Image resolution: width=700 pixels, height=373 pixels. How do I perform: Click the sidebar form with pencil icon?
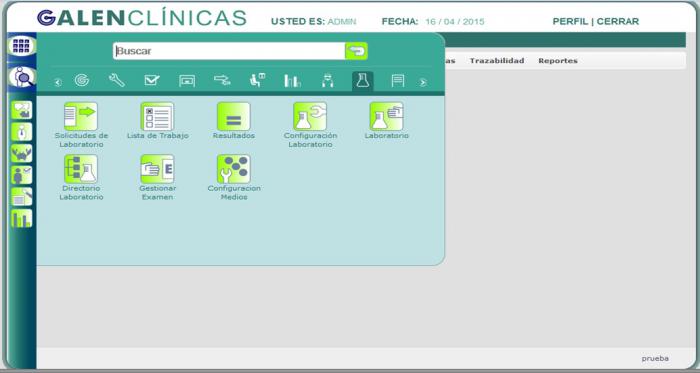(21, 196)
